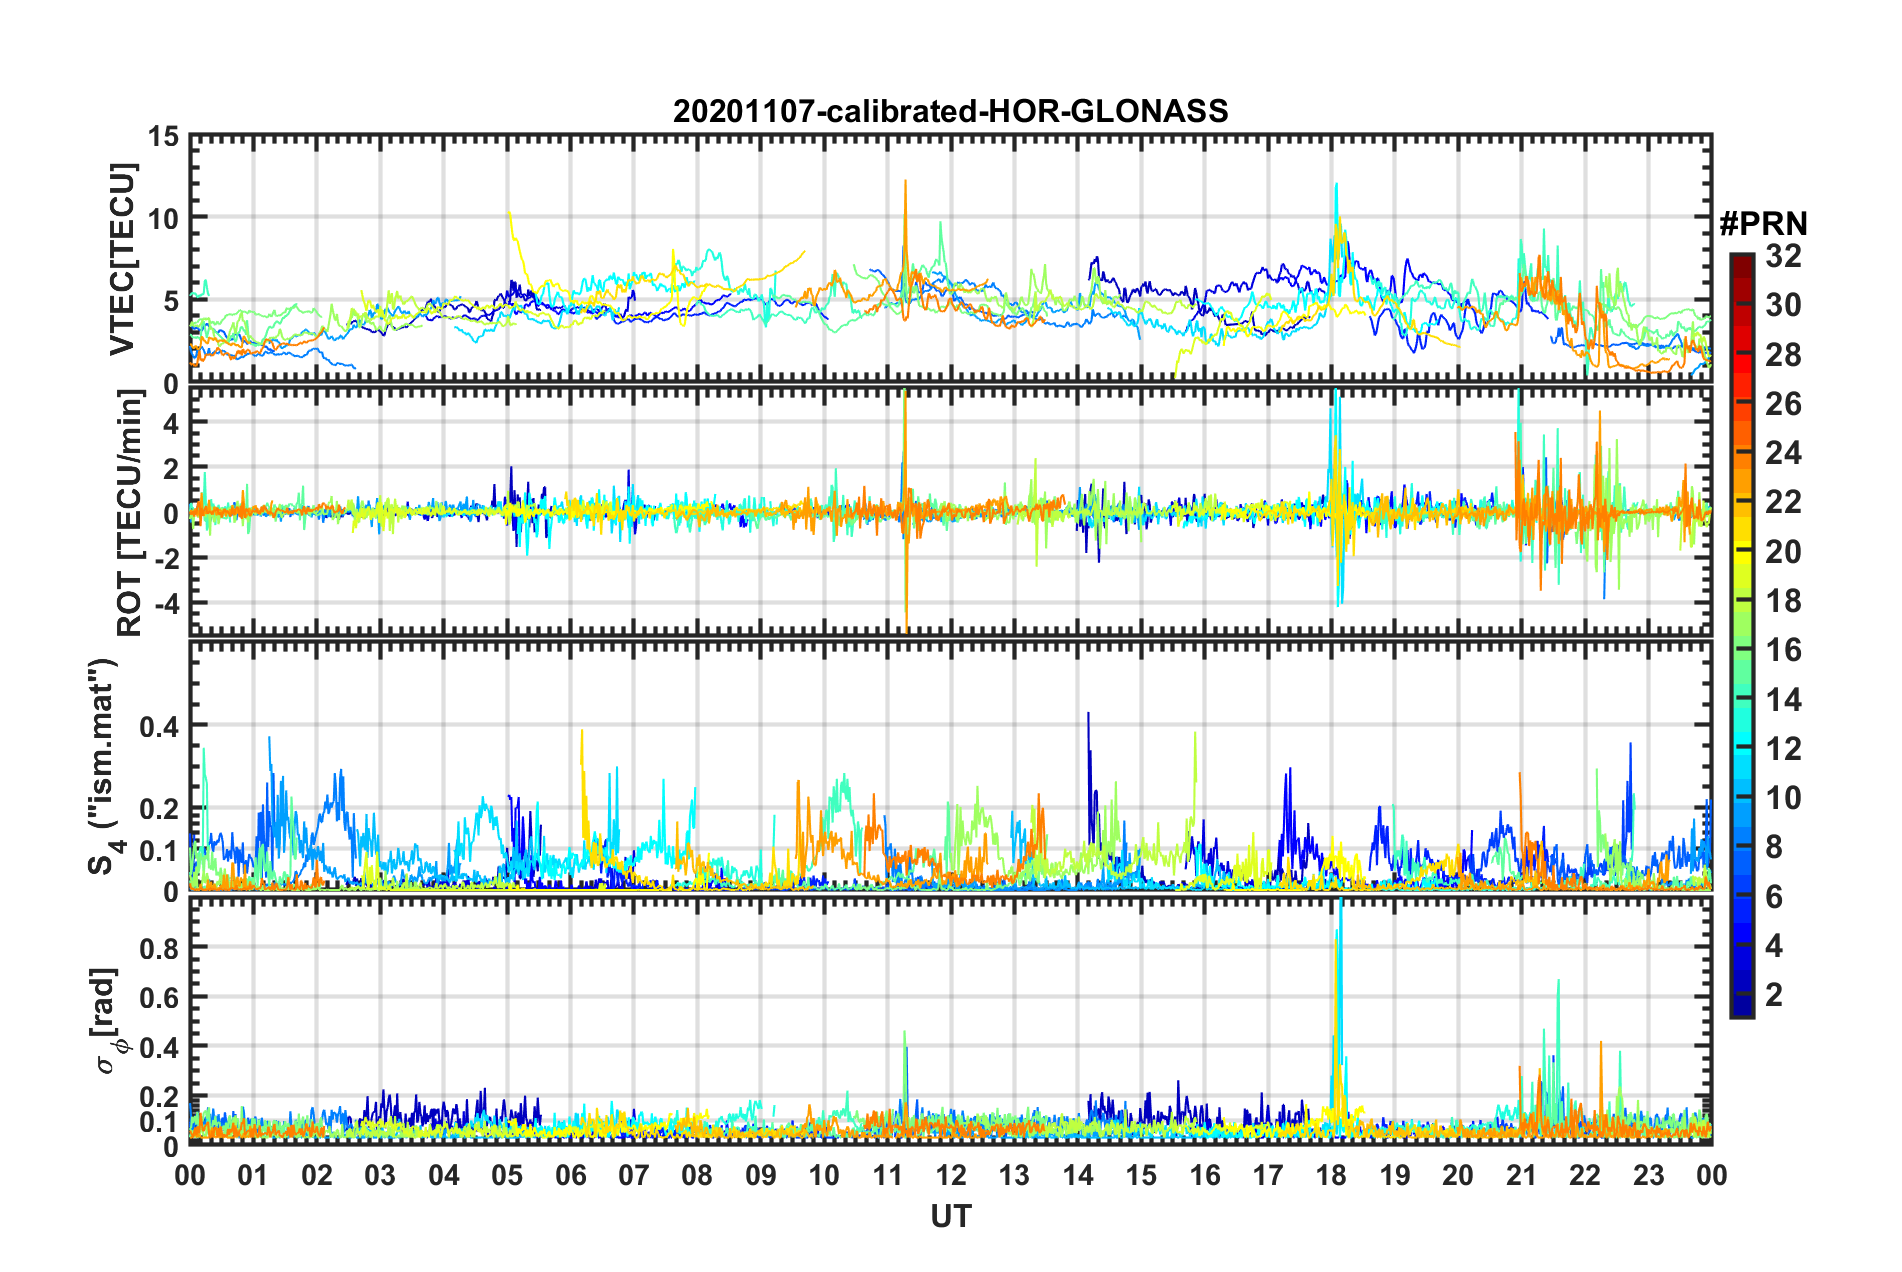Click colorbar tick label 14
Screen dimensions: 1902x1272
click(1783, 700)
